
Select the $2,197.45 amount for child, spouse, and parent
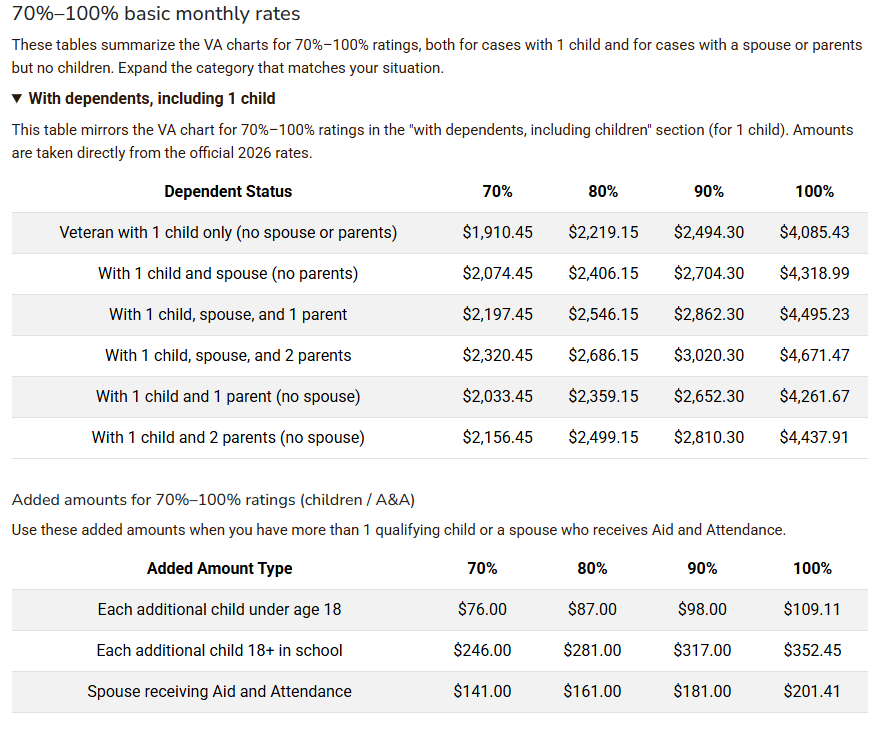point(495,314)
